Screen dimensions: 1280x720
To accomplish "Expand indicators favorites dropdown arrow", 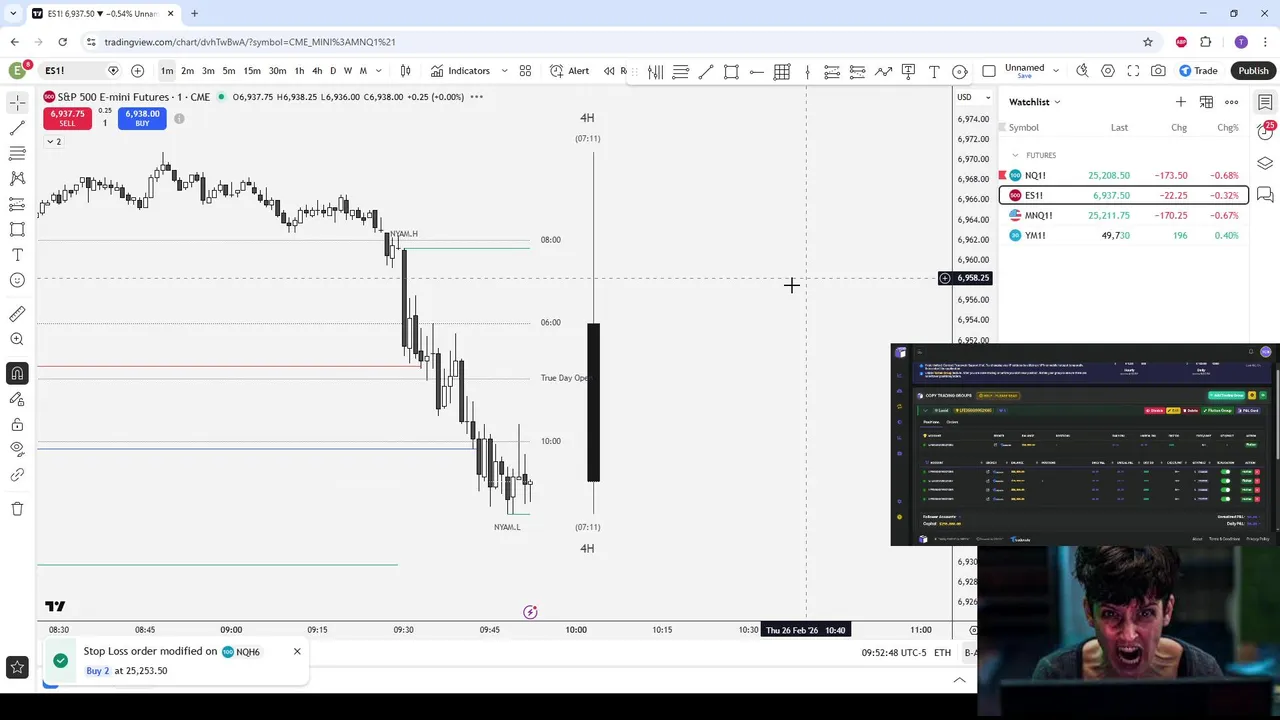I will point(504,71).
